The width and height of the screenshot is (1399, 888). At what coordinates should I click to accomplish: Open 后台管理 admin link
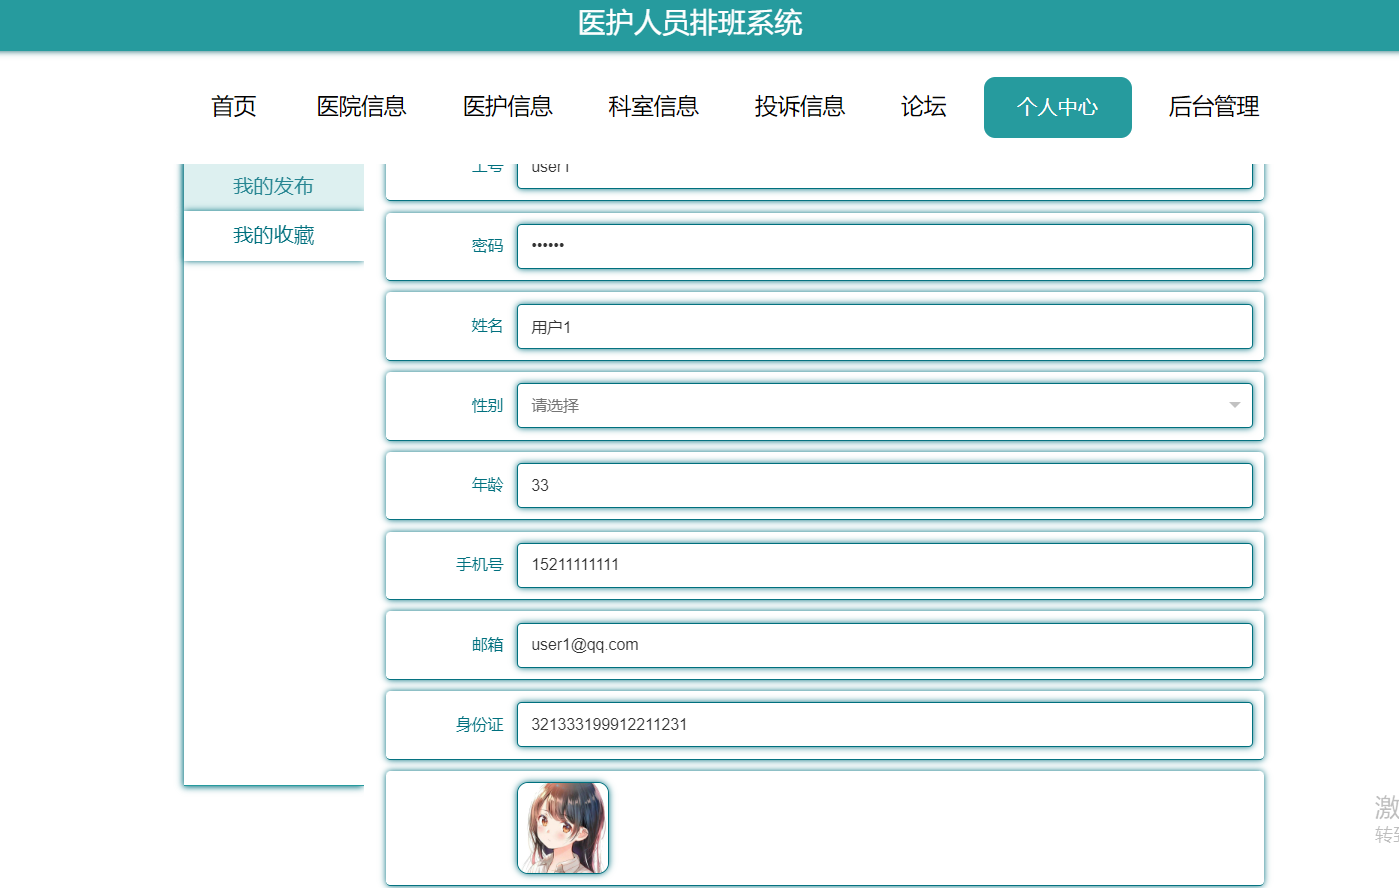1214,107
